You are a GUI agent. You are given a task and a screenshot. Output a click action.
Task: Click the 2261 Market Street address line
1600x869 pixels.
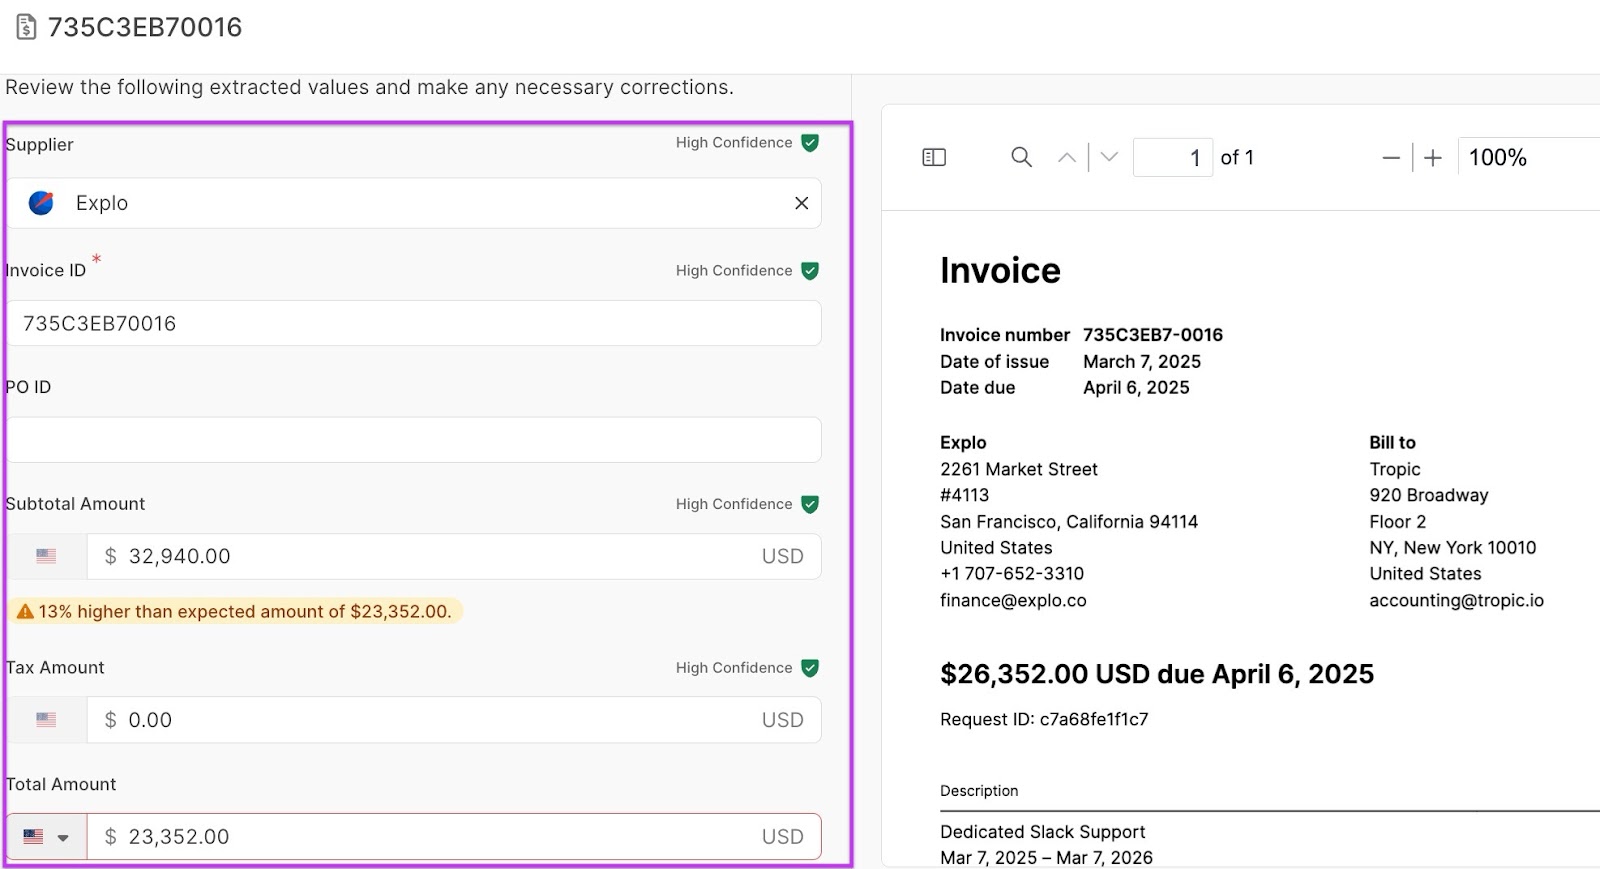tap(1019, 470)
